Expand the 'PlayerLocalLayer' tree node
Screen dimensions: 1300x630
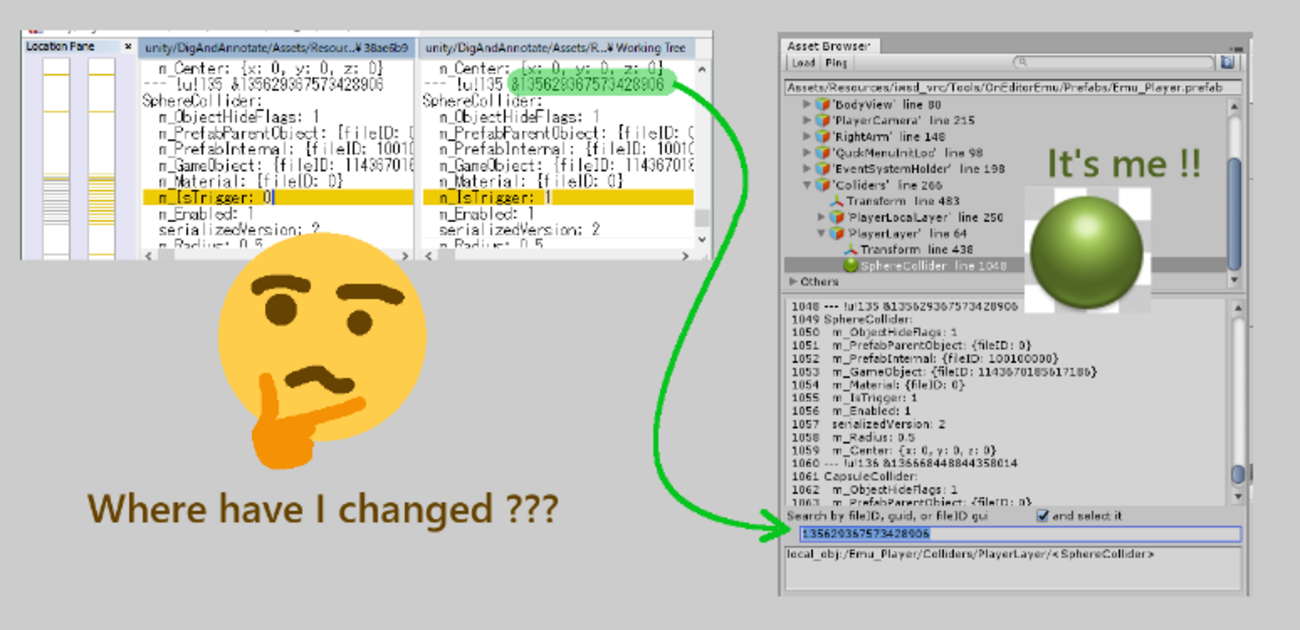coord(822,217)
